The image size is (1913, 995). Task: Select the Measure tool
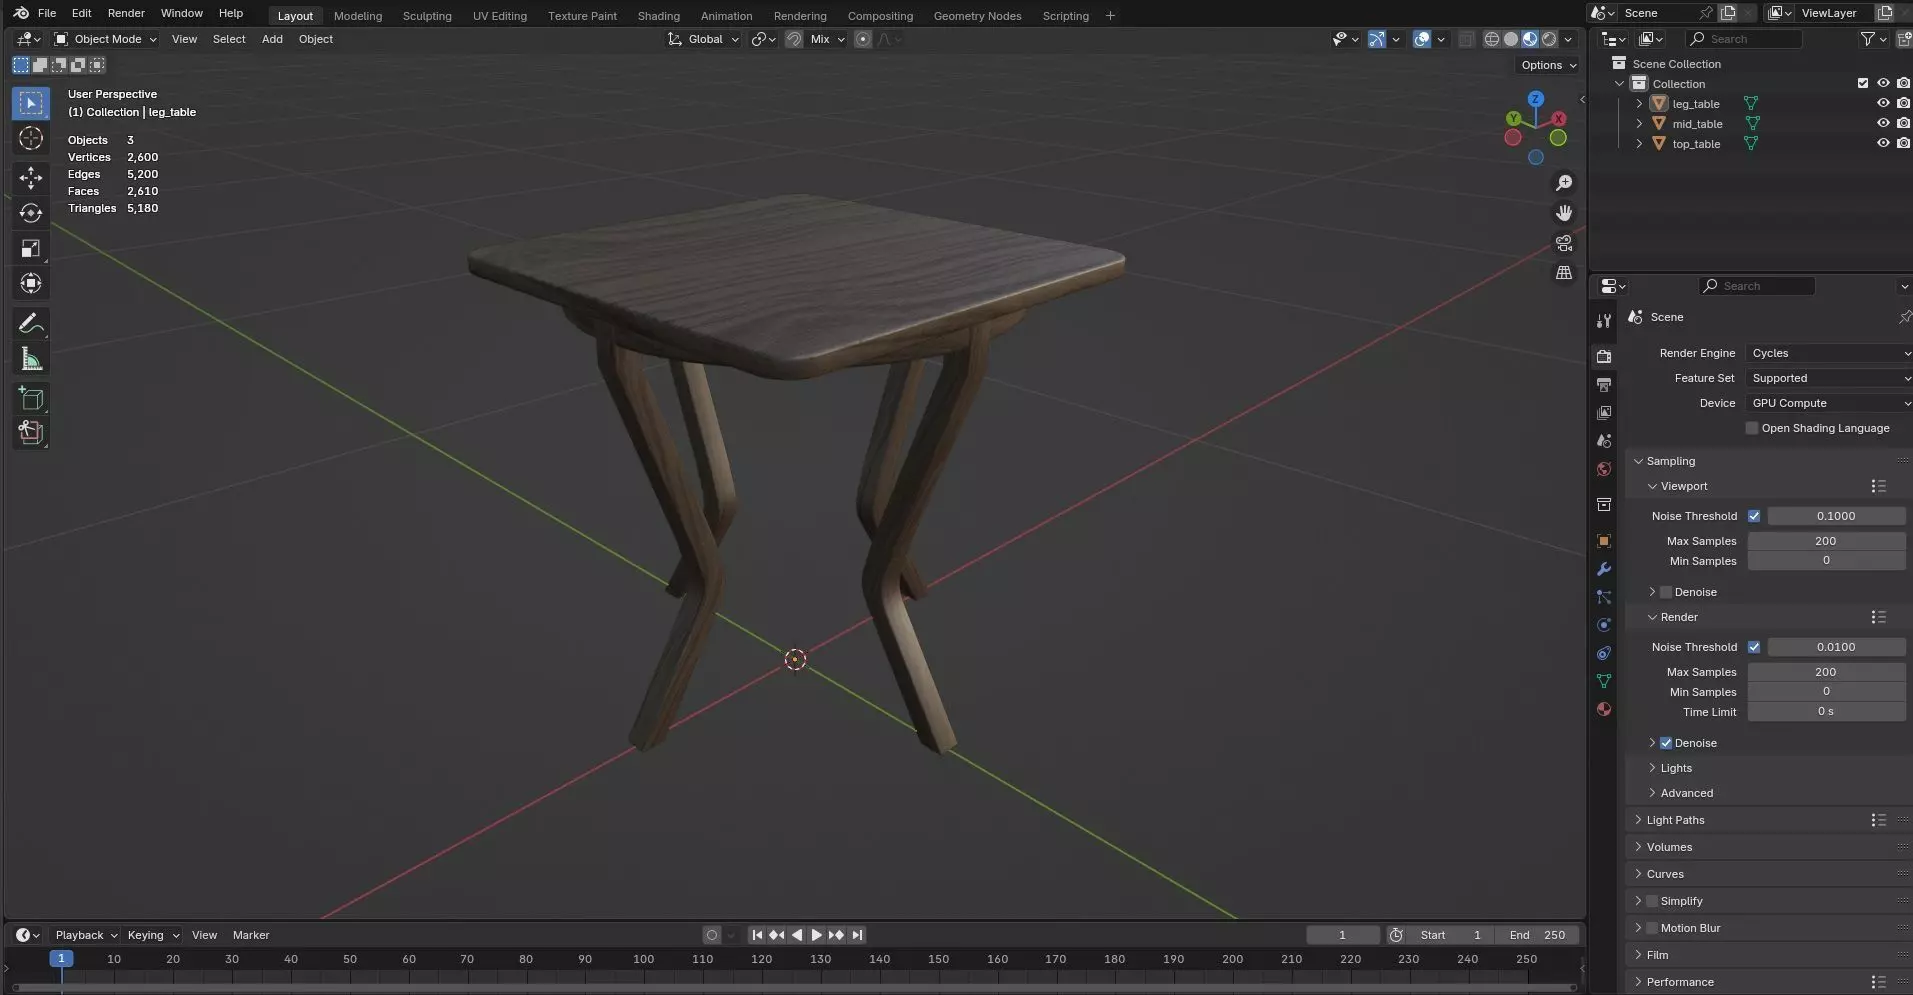point(31,359)
